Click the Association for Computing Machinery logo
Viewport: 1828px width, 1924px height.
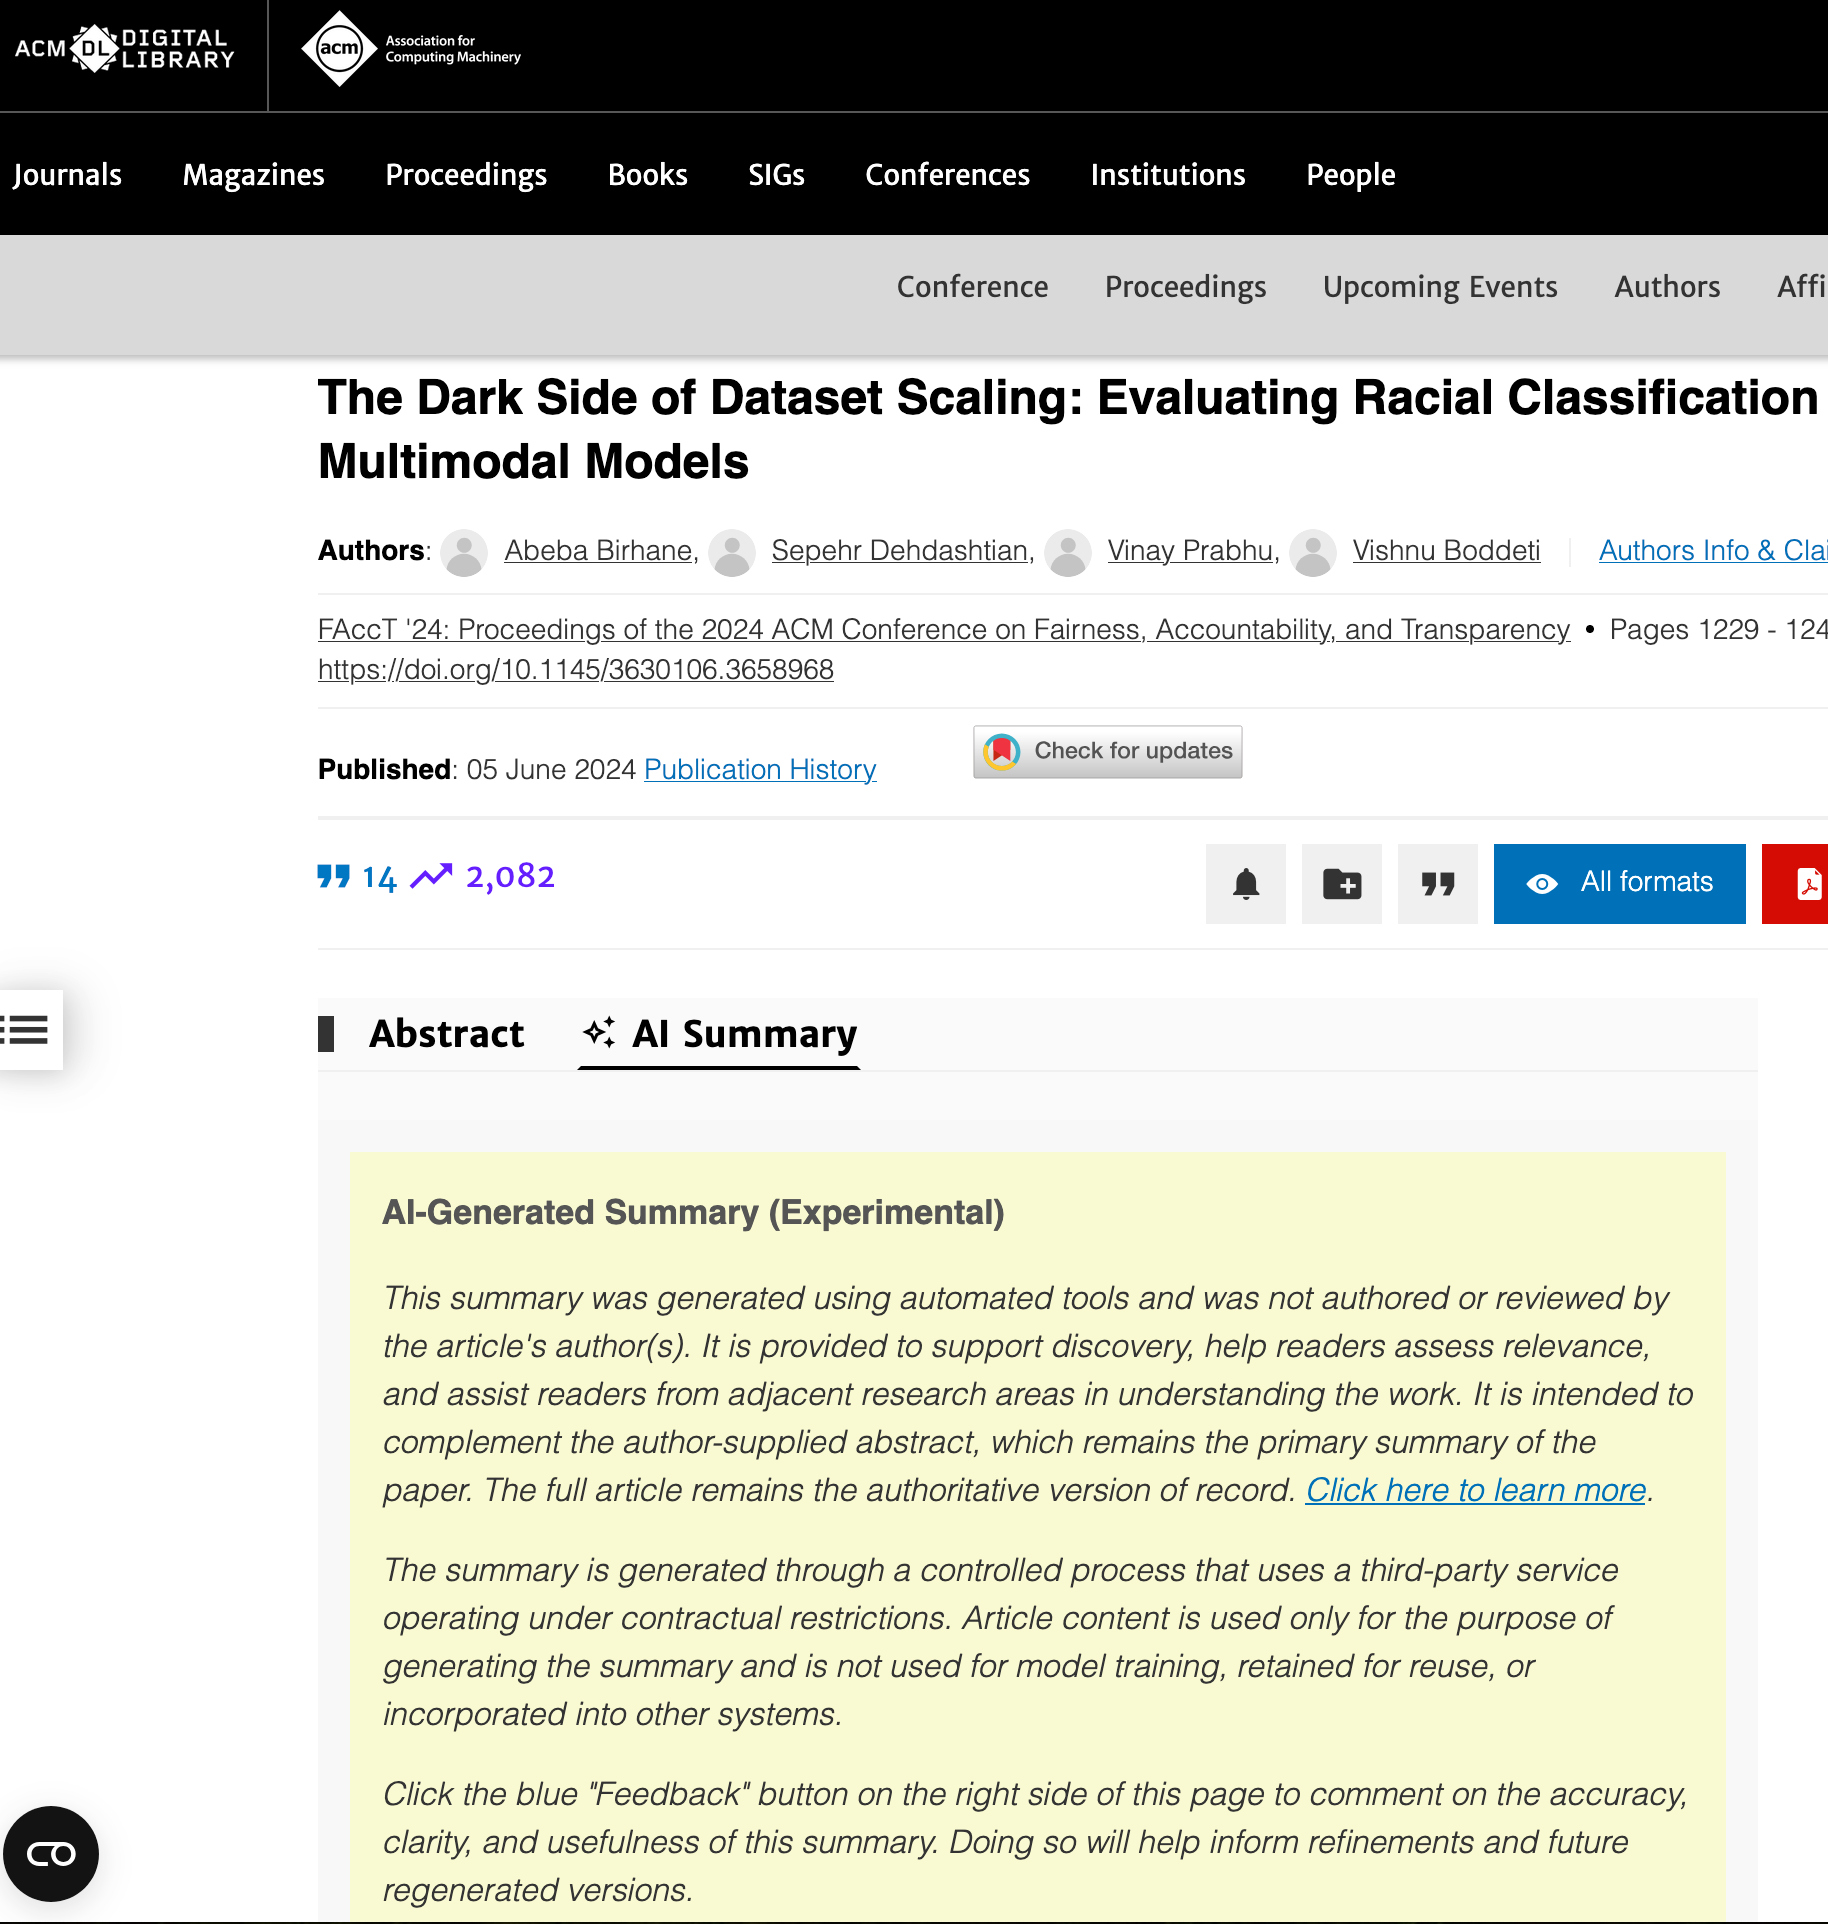pyautogui.click(x=411, y=49)
